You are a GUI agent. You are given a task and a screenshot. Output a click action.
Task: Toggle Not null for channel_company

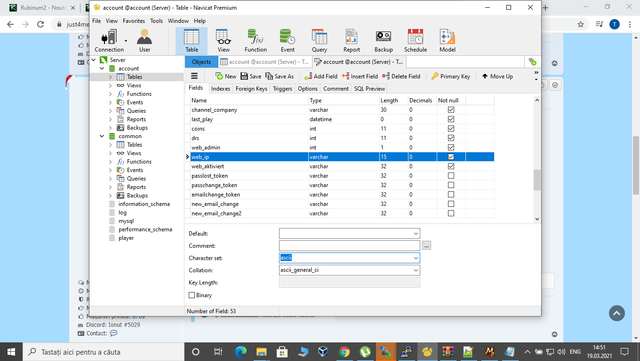point(451,109)
